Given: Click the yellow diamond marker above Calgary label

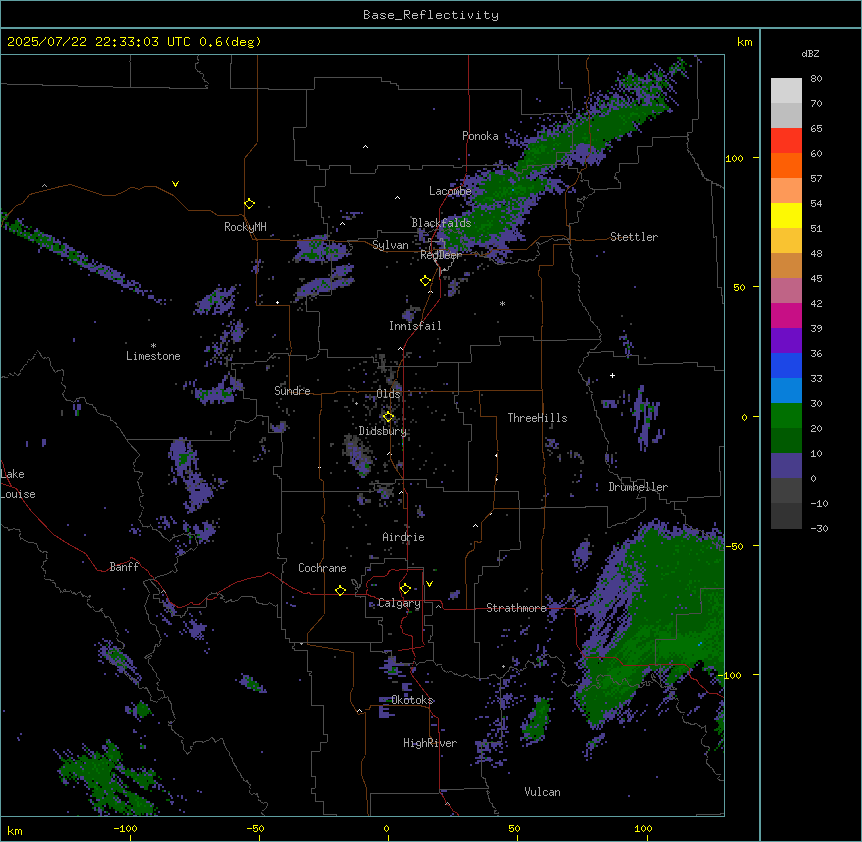Looking at the screenshot, I should tap(405, 589).
